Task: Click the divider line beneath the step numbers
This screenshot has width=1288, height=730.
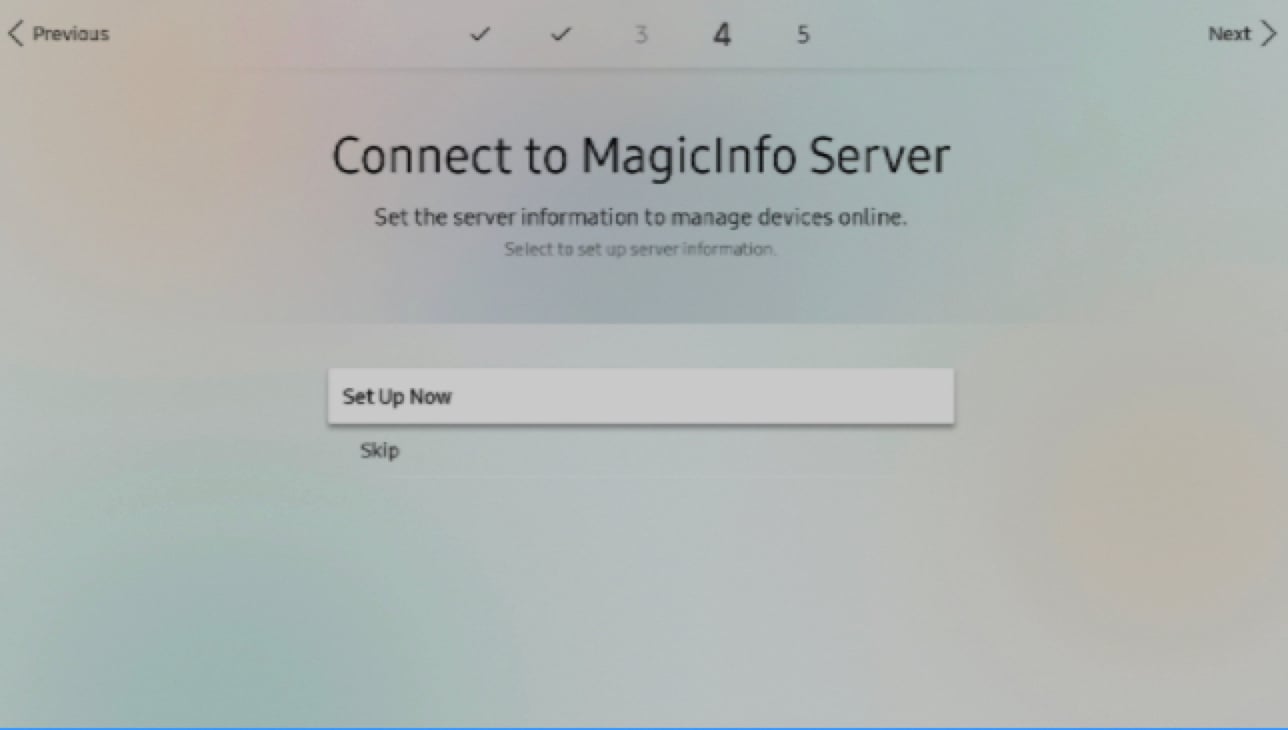Action: [x=644, y=68]
